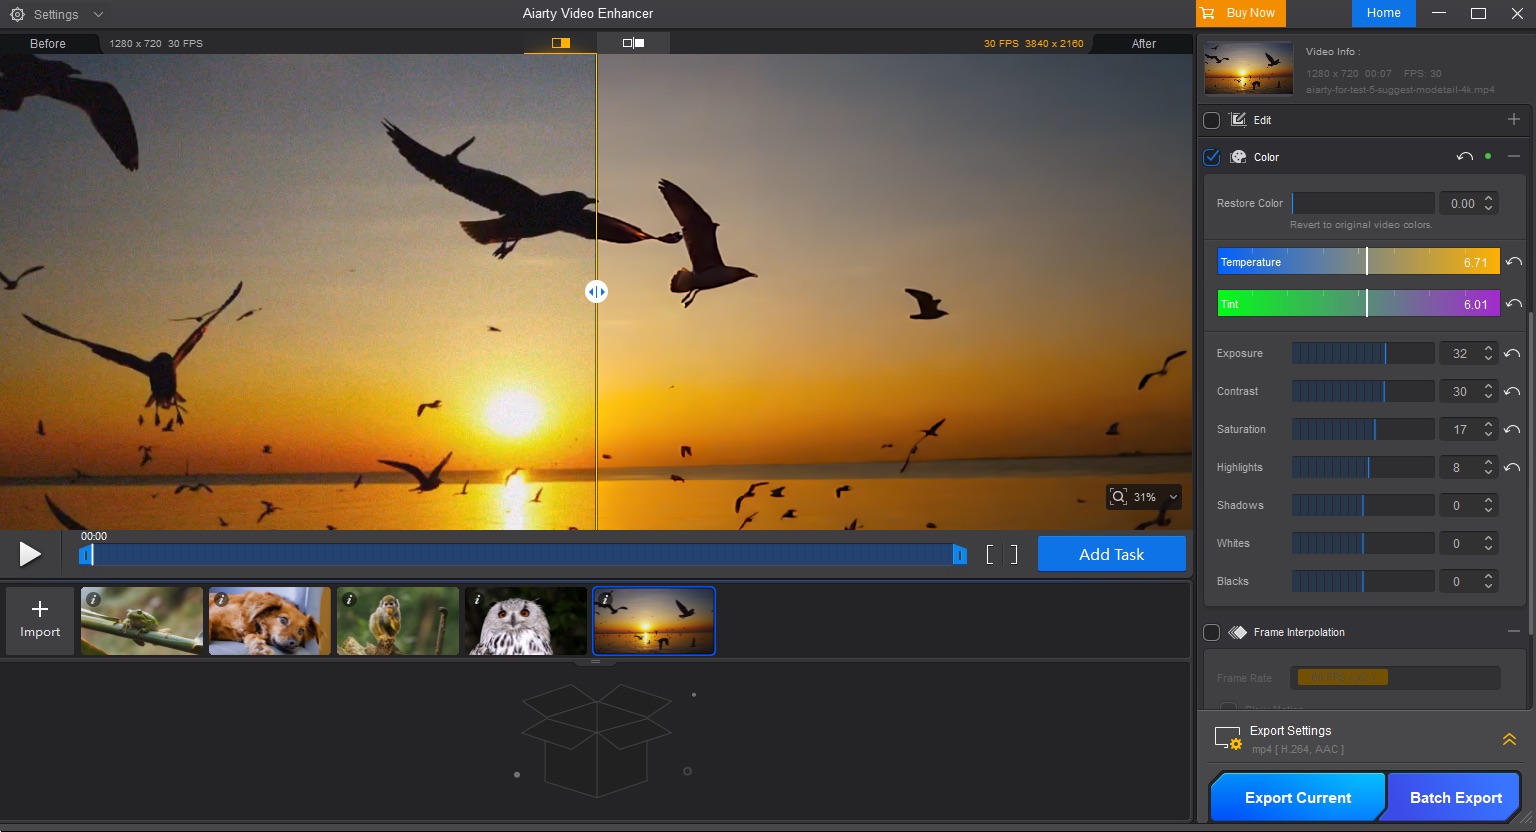Viewport: 1536px width, 832px height.
Task: Reset the Highlights value
Action: click(1512, 467)
